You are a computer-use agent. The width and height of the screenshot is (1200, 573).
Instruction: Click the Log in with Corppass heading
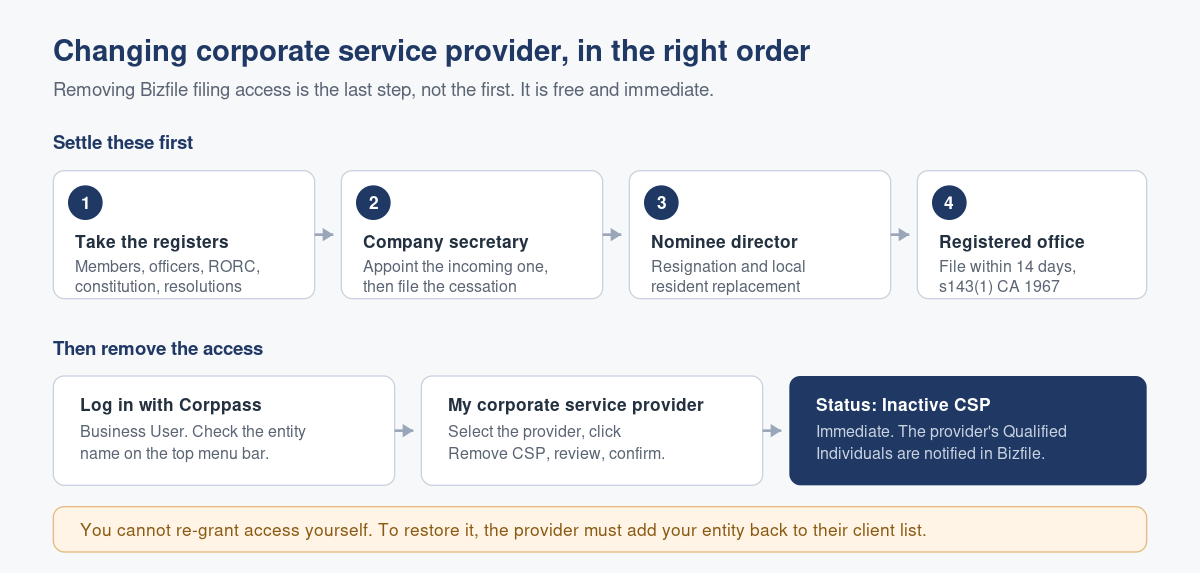171,405
